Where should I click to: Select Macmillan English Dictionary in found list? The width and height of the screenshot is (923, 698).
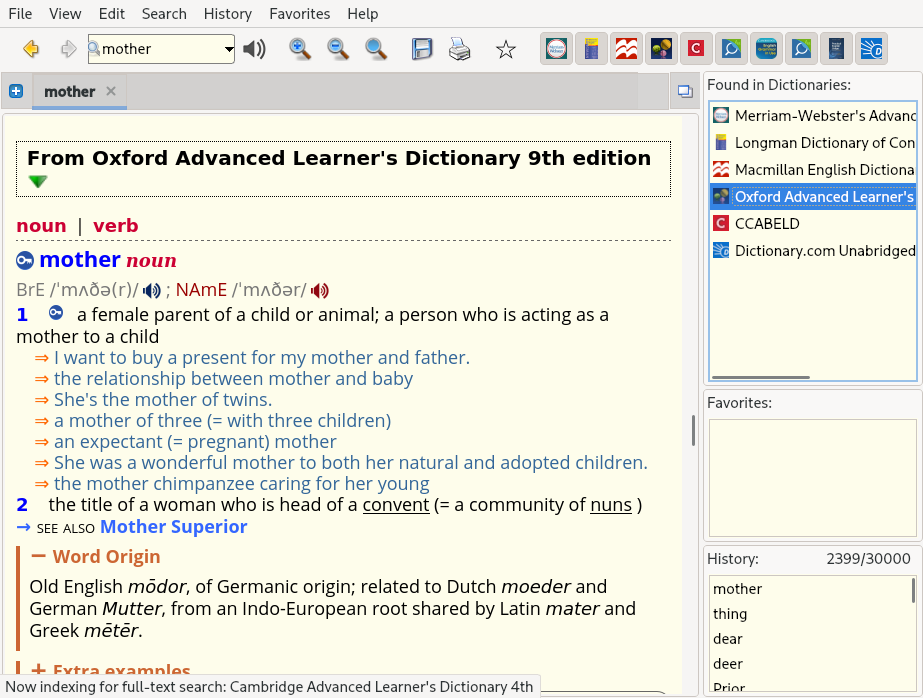(814, 169)
